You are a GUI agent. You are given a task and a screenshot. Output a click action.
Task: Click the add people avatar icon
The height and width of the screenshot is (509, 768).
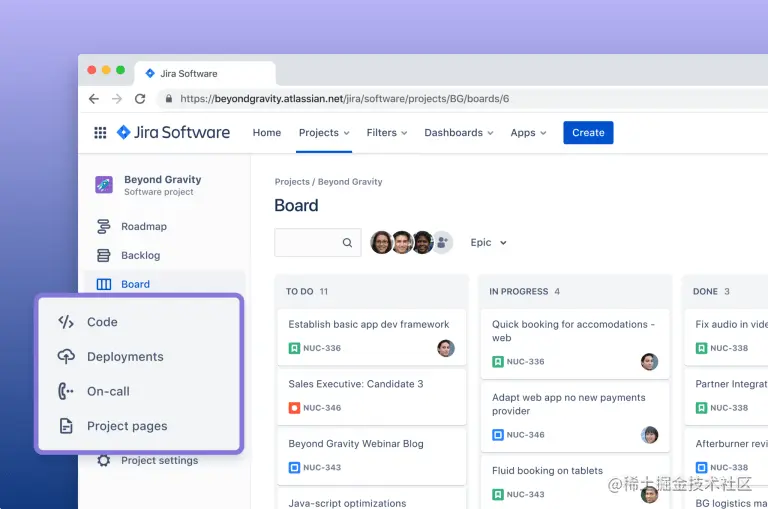442,242
